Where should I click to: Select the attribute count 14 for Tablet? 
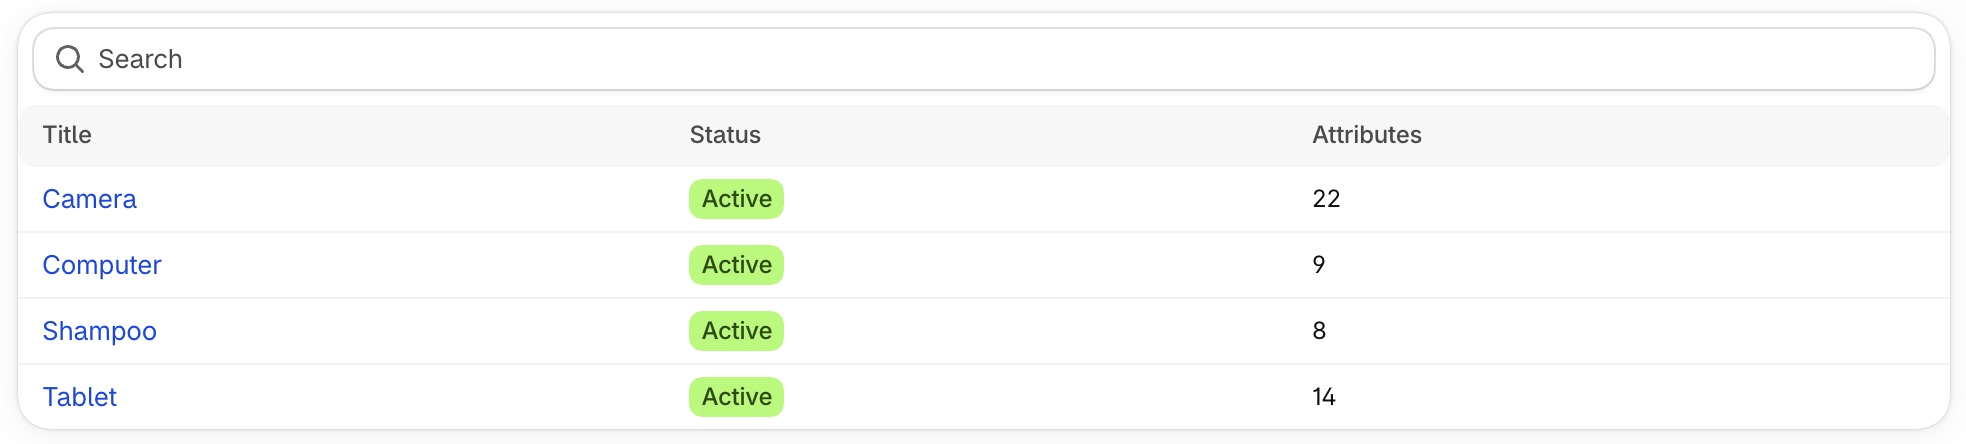click(x=1324, y=397)
